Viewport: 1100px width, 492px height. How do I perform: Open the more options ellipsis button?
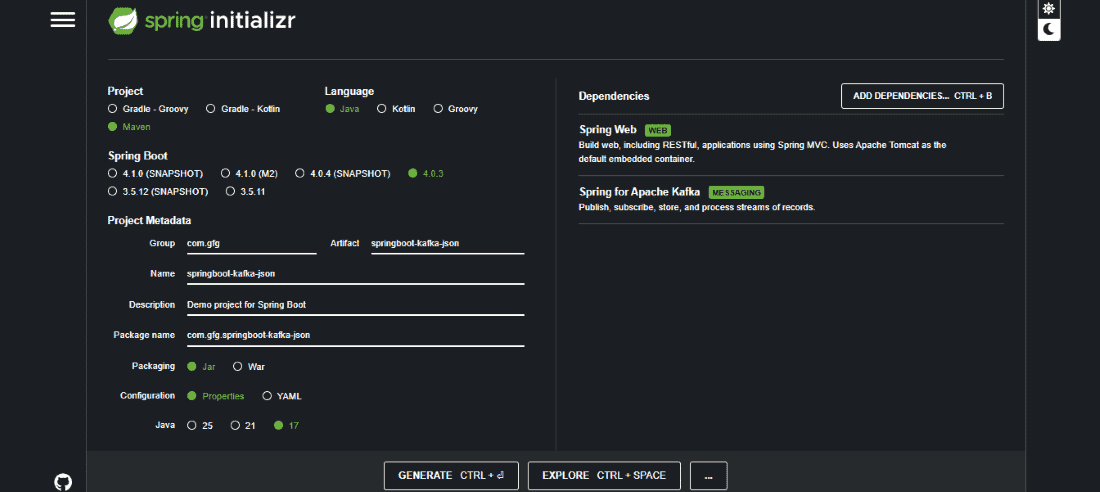[709, 475]
